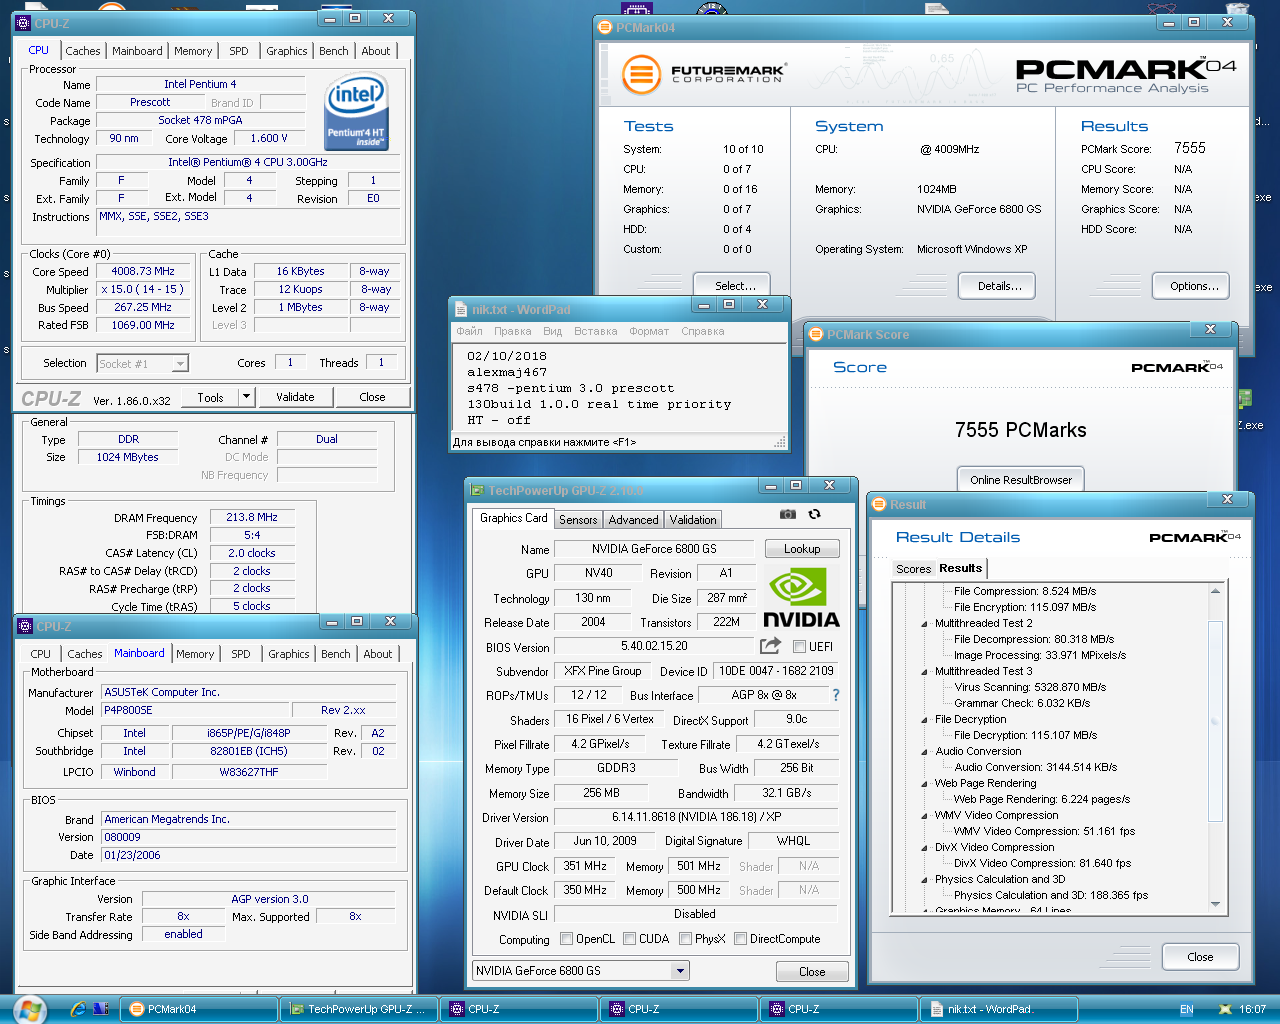The width and height of the screenshot is (1280, 1024).
Task: Launch Internet Explorer from quick launch
Action: tap(77, 1010)
